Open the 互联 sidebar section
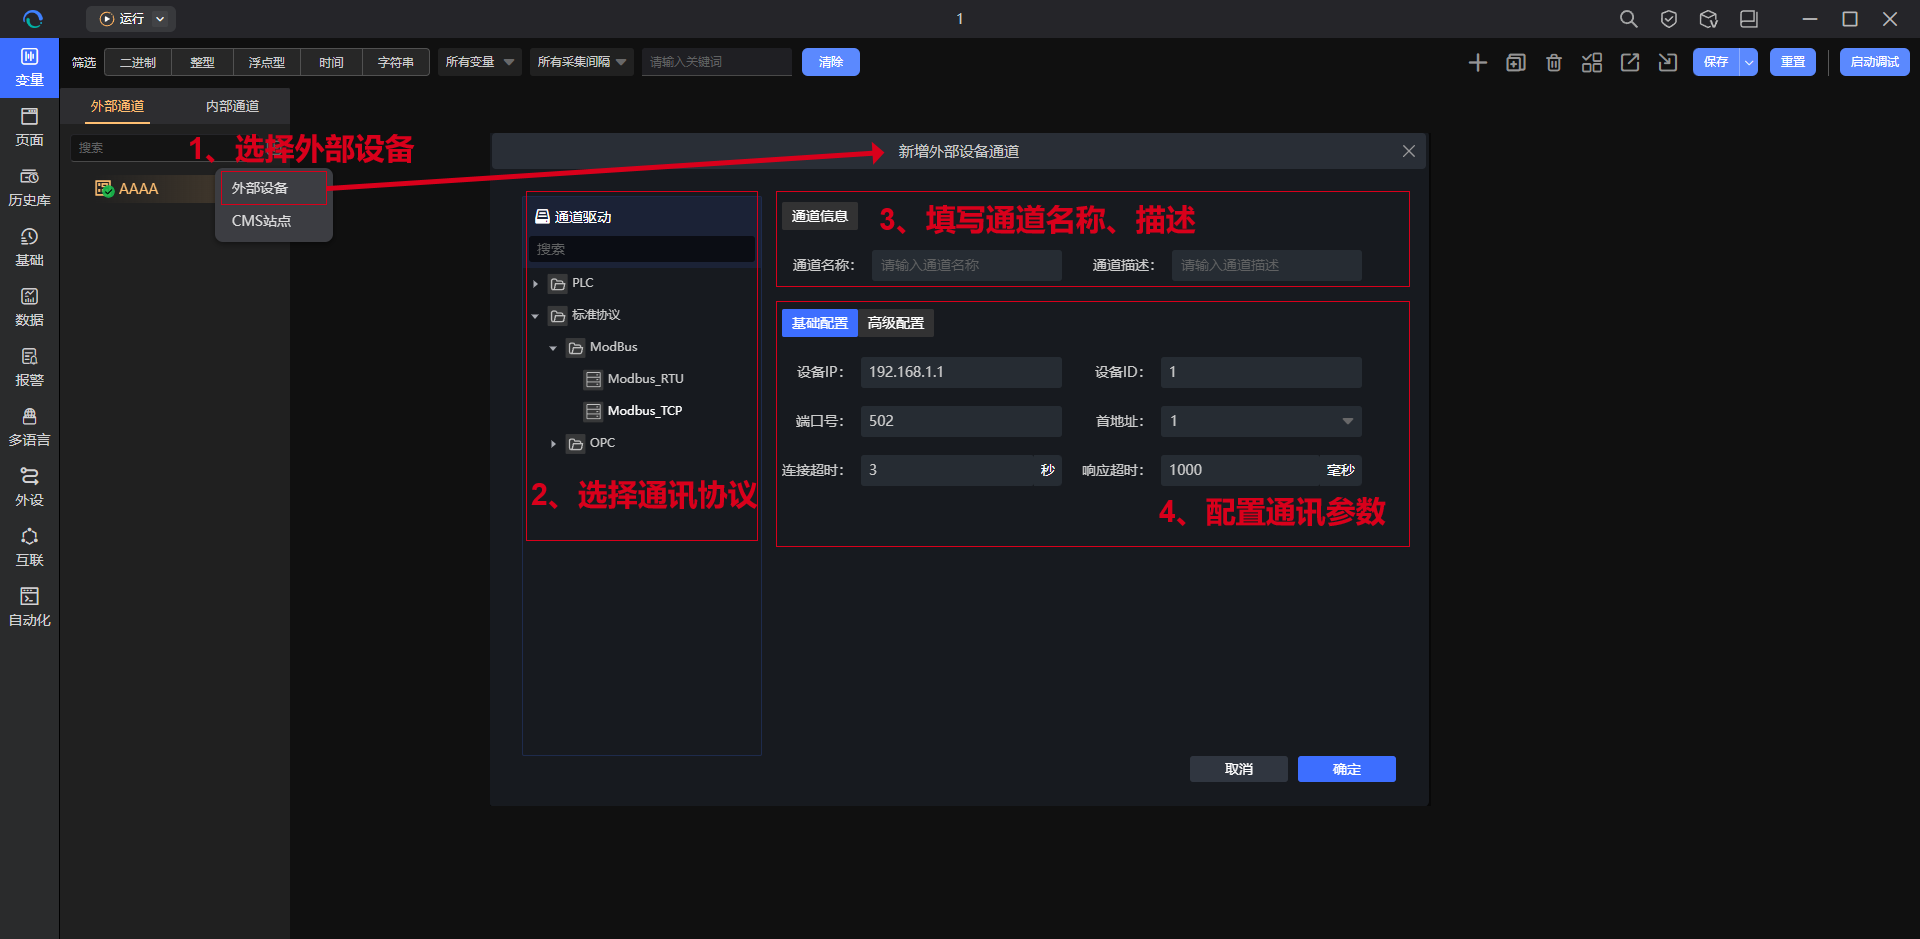Viewport: 1920px width, 939px height. point(29,547)
